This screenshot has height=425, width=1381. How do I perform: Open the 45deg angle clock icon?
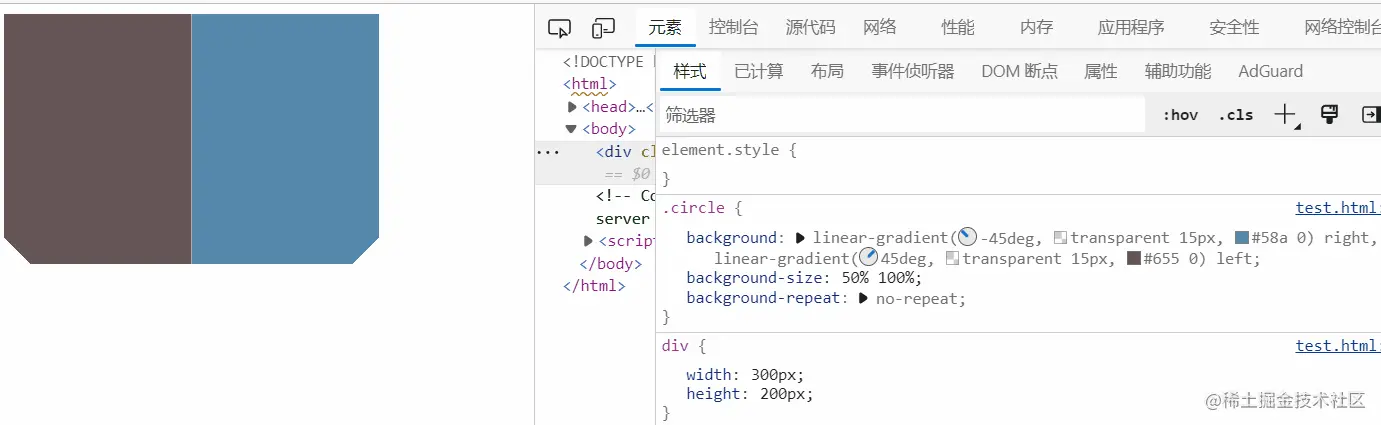(x=868, y=258)
